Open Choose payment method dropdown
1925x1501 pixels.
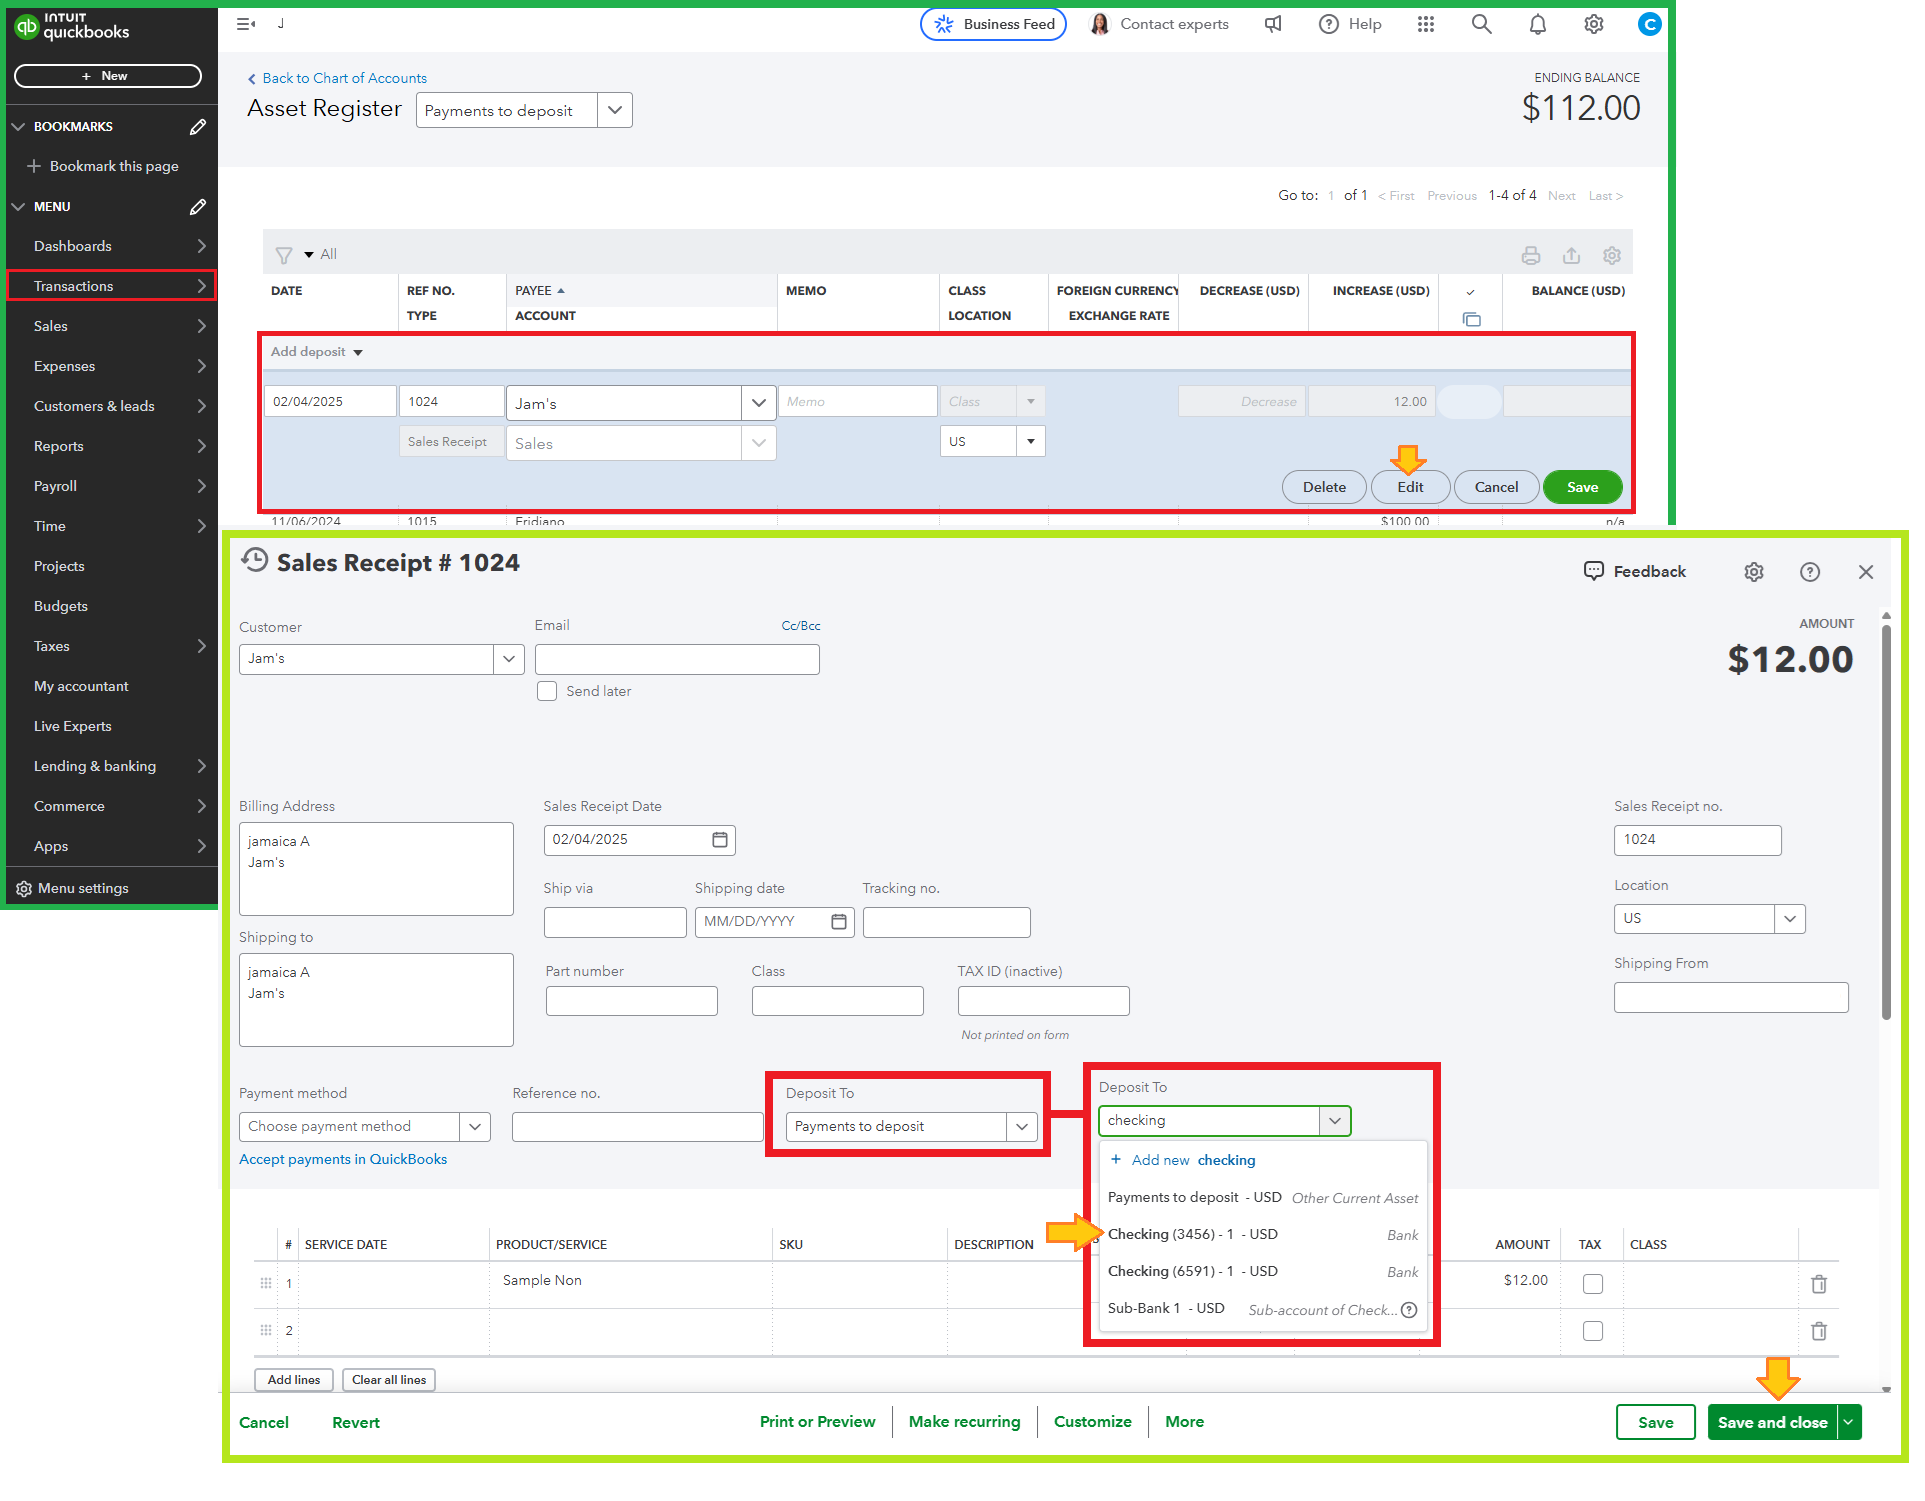(475, 1127)
